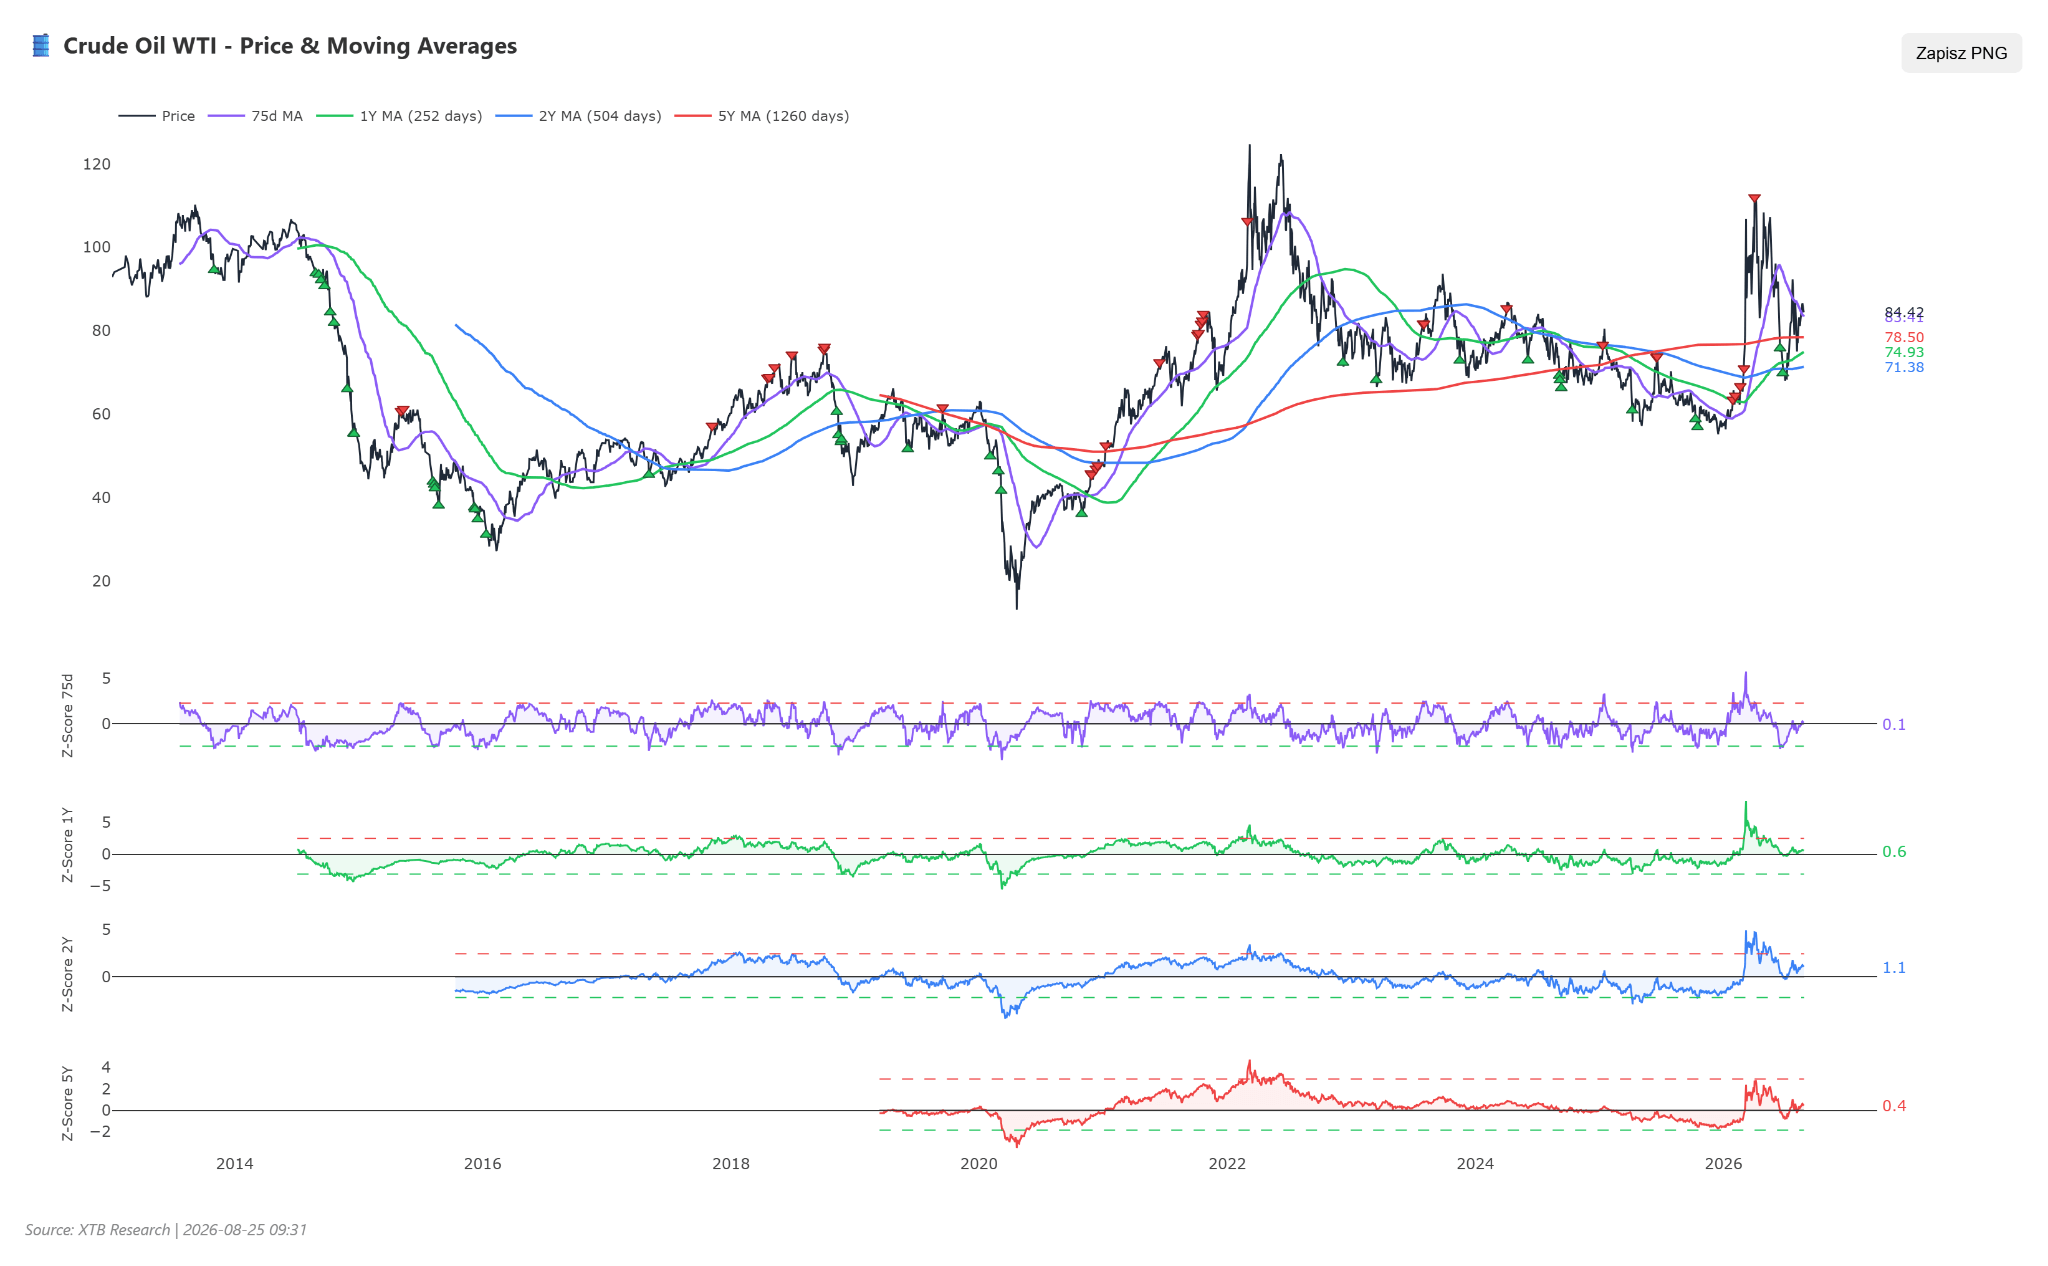
Task: Select the 0.6 Z-Score 1Y latest value
Action: pyautogui.click(x=1894, y=852)
